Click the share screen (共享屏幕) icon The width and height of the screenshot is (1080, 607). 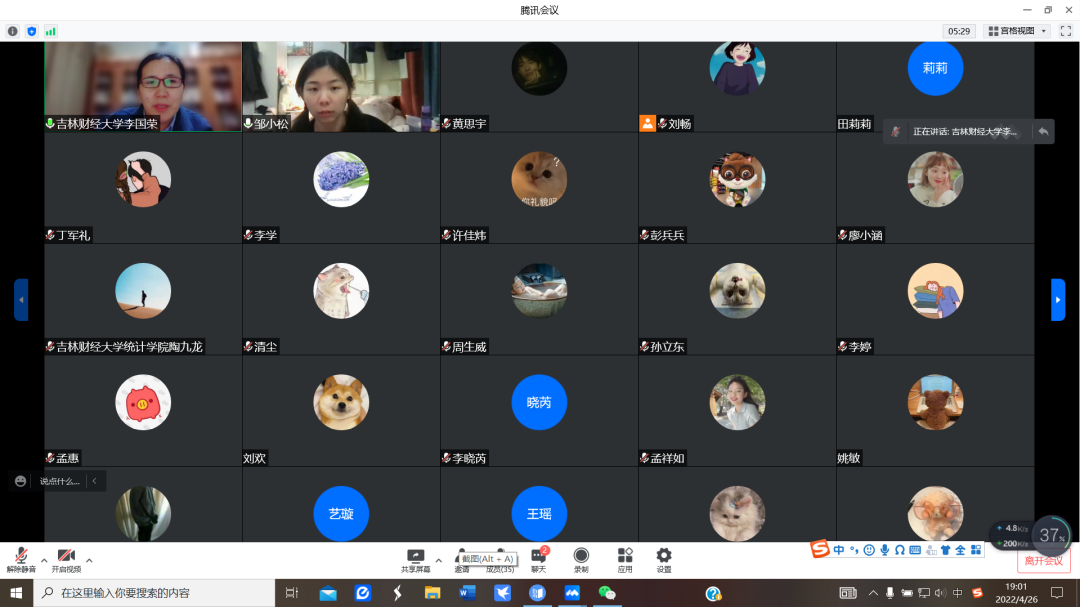coord(416,557)
